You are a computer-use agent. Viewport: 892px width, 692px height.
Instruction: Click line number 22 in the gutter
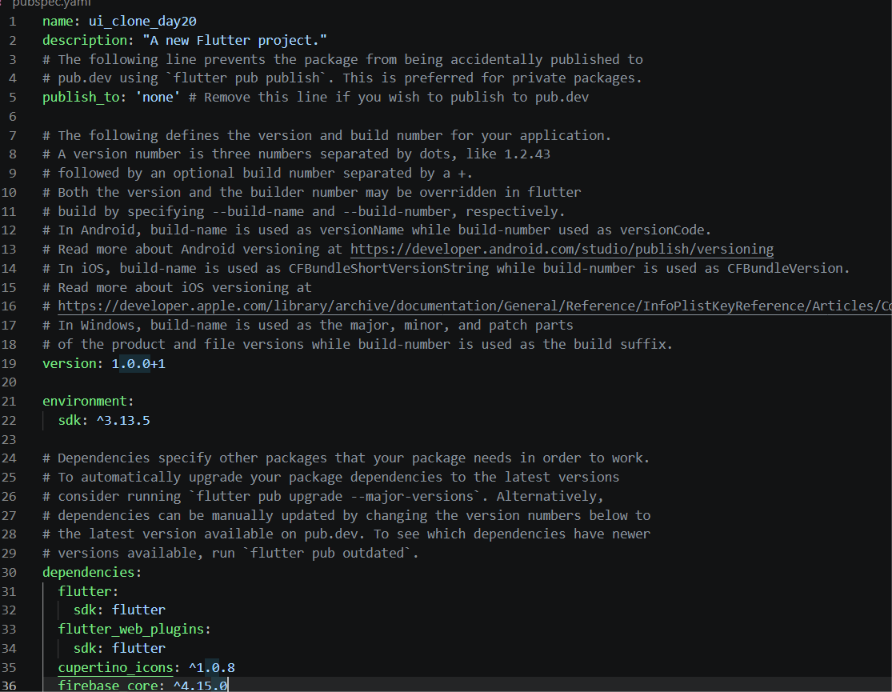pos(9,421)
